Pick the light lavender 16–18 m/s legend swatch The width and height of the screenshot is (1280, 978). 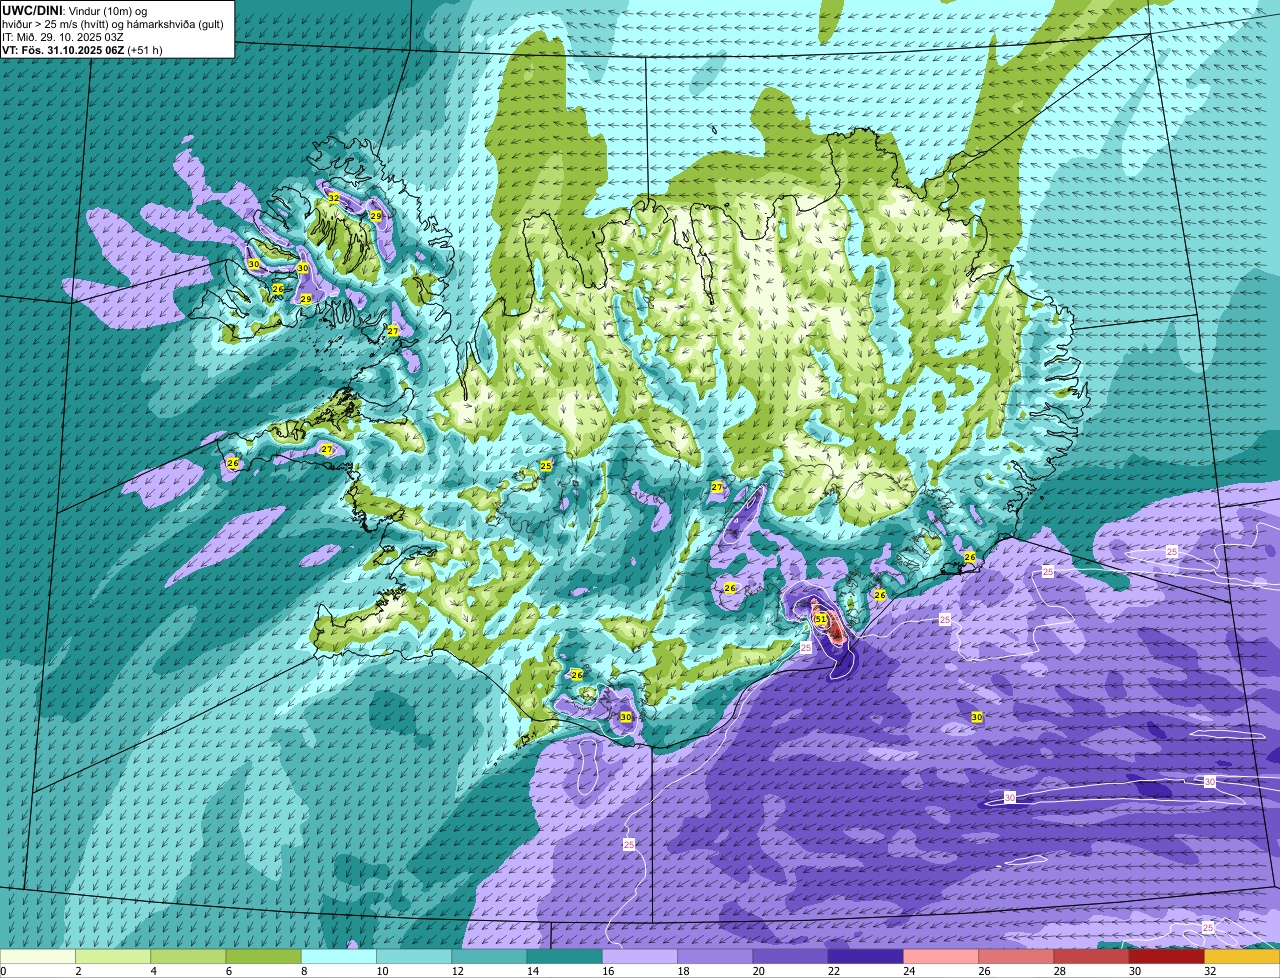pos(640,957)
